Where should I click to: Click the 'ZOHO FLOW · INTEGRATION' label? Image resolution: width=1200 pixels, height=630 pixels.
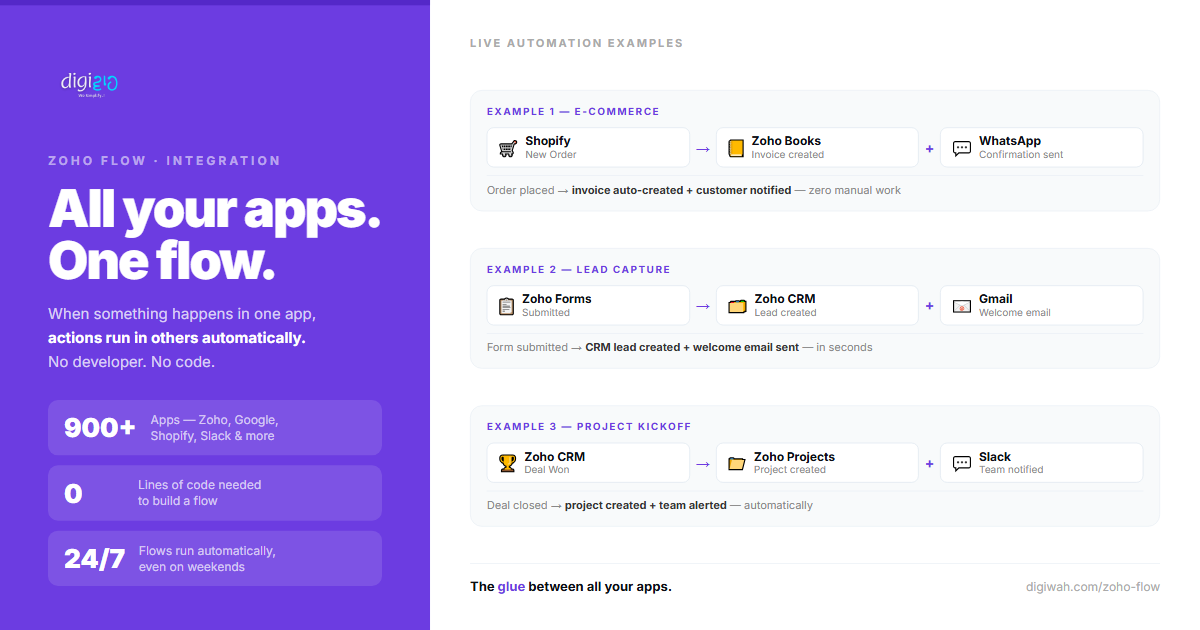[x=164, y=161]
